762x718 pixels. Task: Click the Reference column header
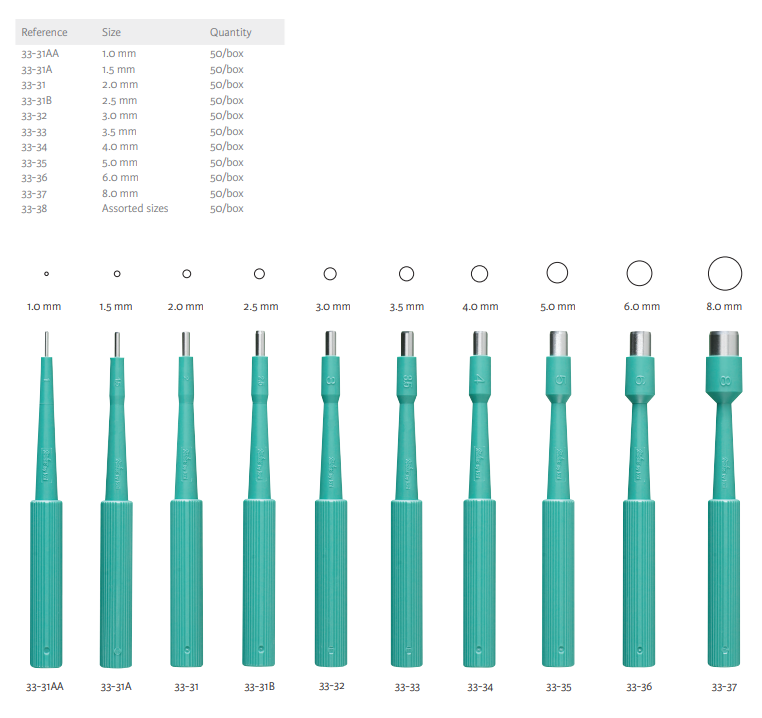point(44,32)
